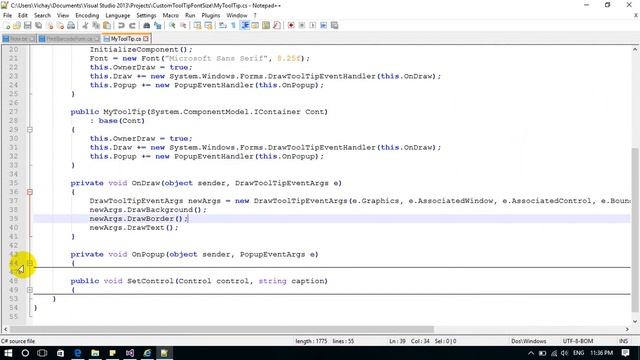Click the Undo arrow icon
Screen dimensions: 640x360
121,25
